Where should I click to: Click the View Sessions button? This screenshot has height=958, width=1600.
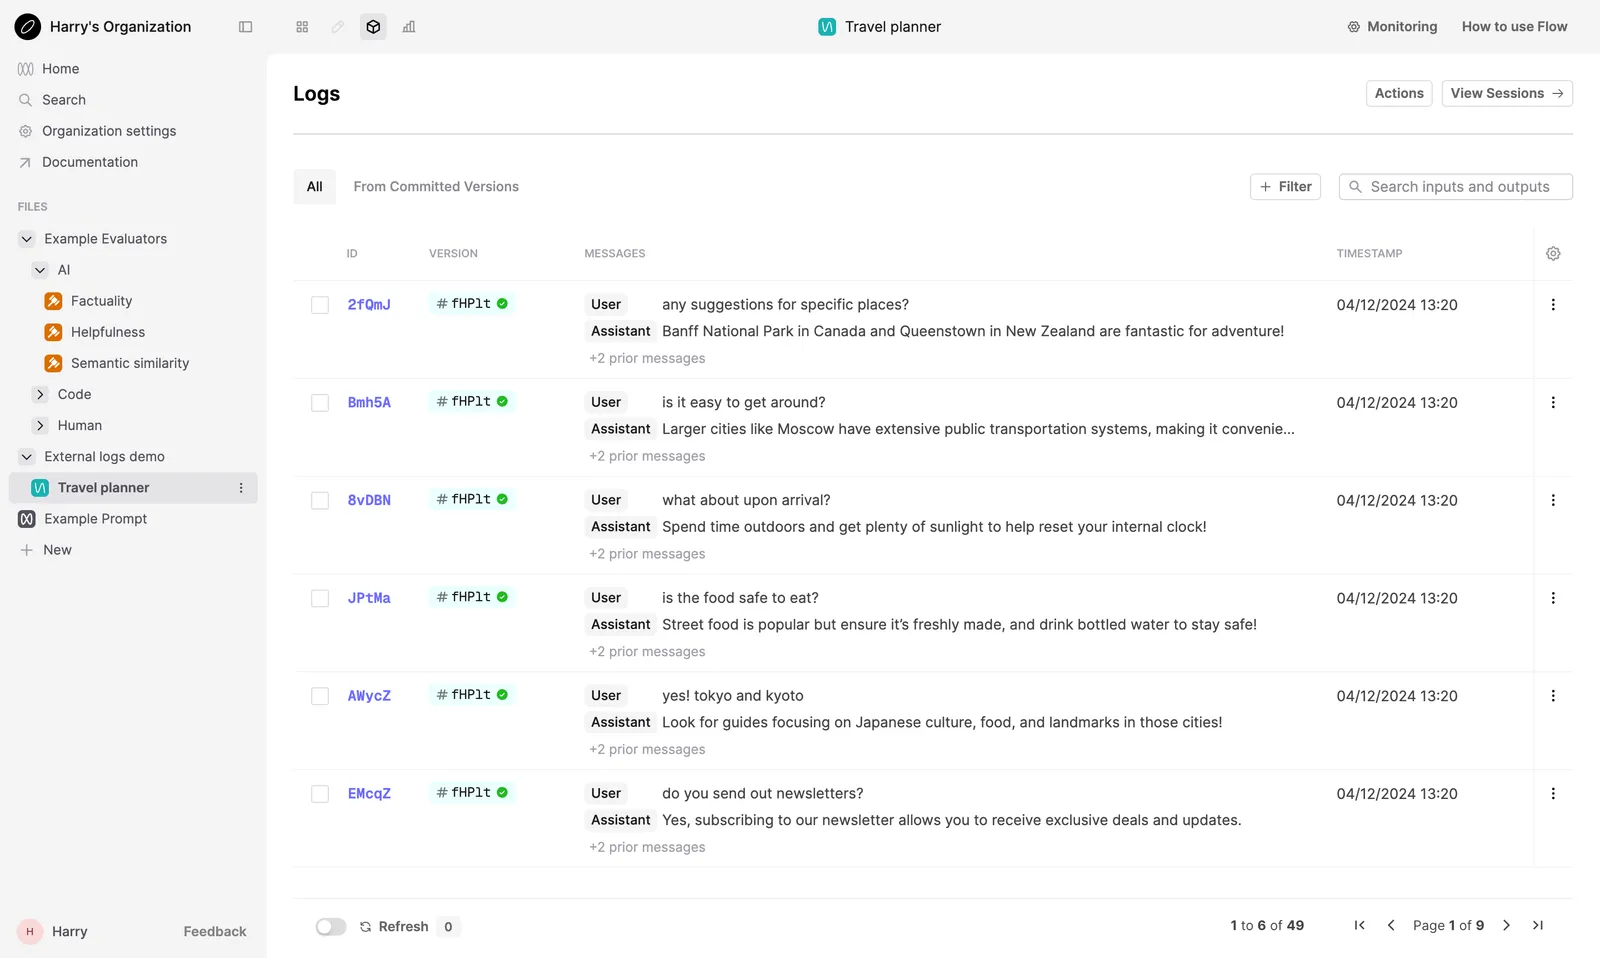pos(1507,93)
